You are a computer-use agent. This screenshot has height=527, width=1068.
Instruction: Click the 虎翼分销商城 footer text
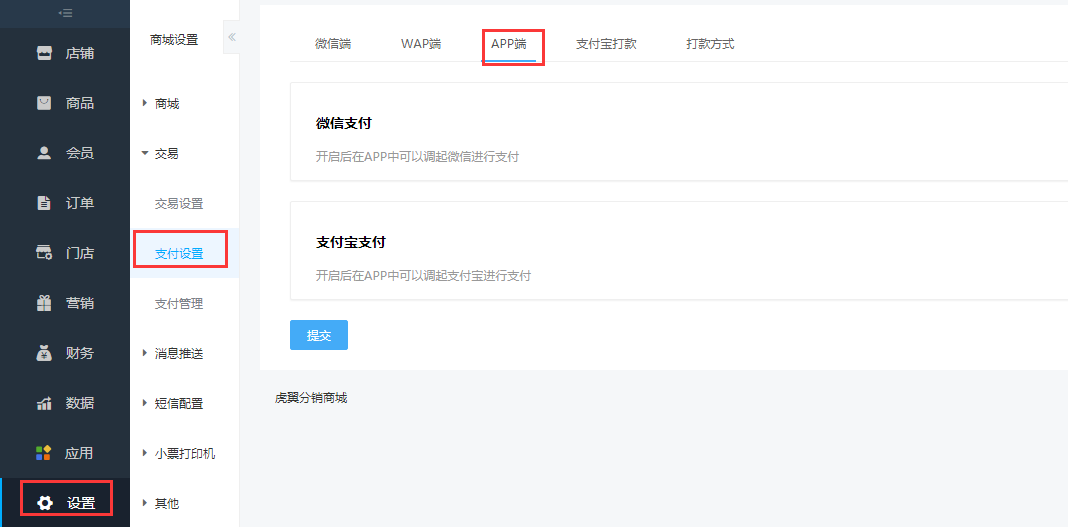[311, 398]
